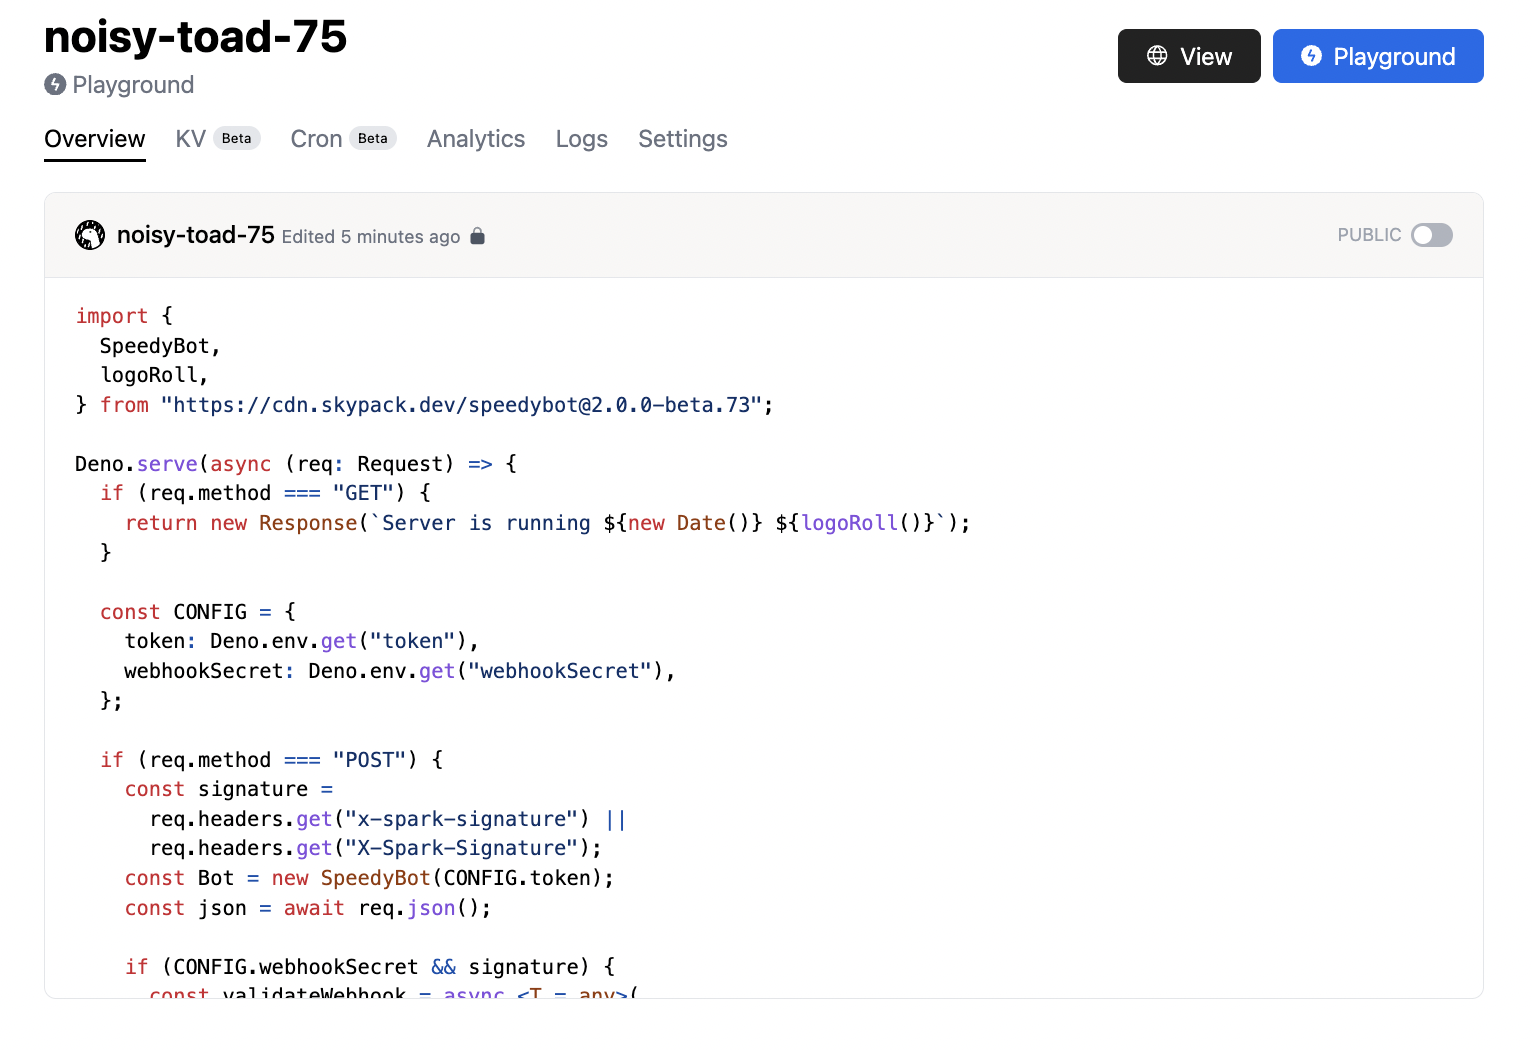The width and height of the screenshot is (1532, 1050).
Task: Click noisy-toad-75 name in code card header
Action: [x=196, y=235]
